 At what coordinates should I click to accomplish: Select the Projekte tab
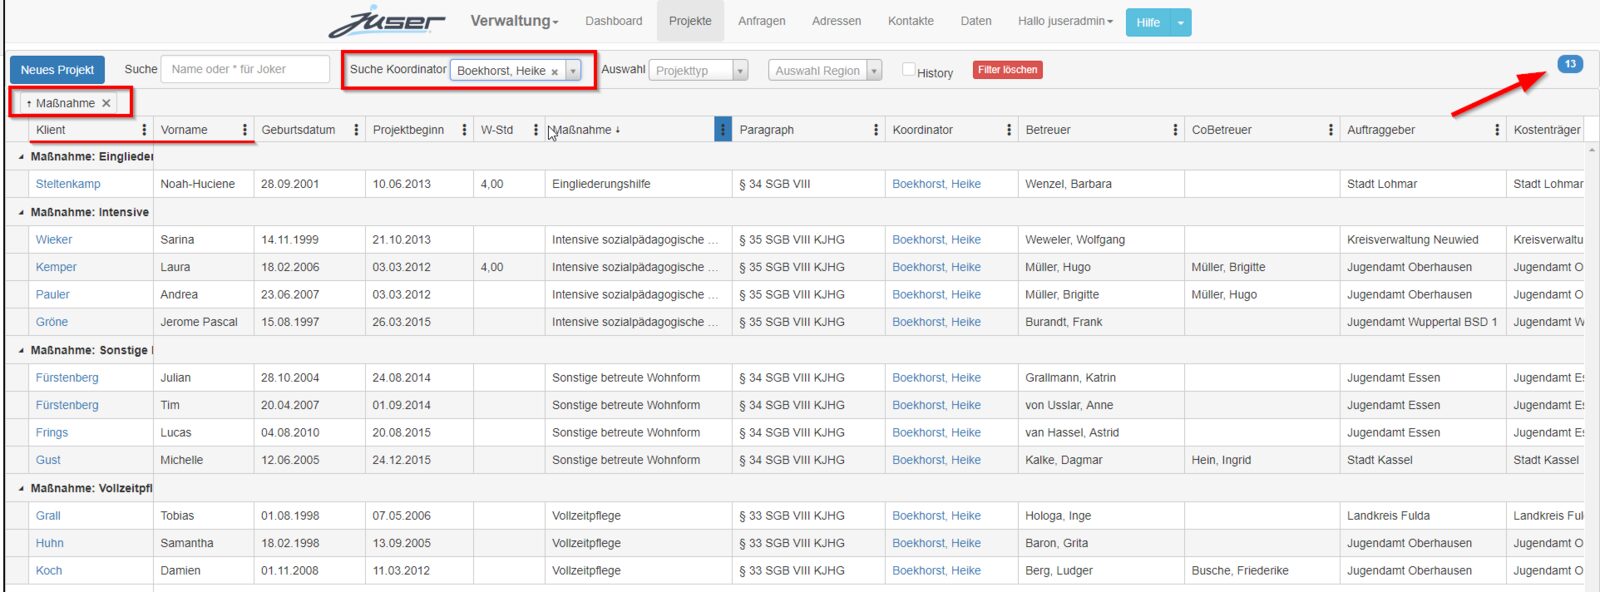(x=690, y=21)
